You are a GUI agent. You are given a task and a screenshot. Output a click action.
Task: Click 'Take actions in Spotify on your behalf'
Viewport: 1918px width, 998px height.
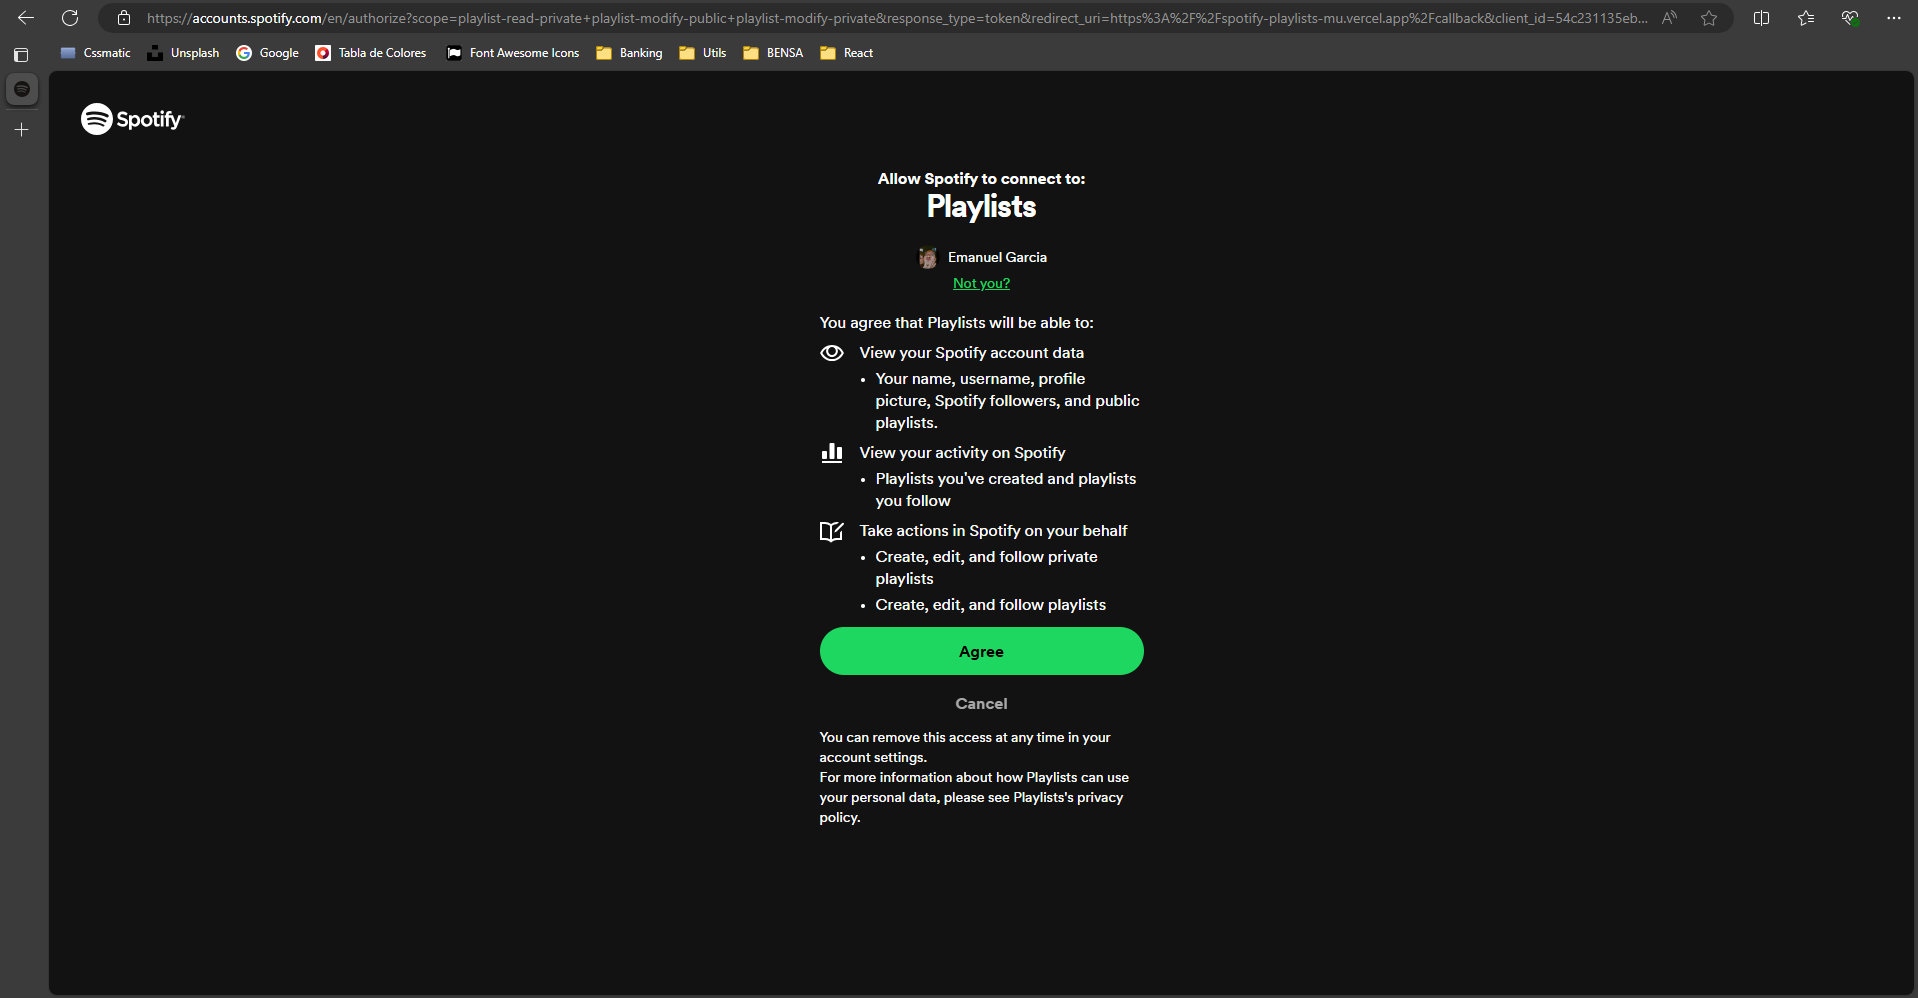993,531
